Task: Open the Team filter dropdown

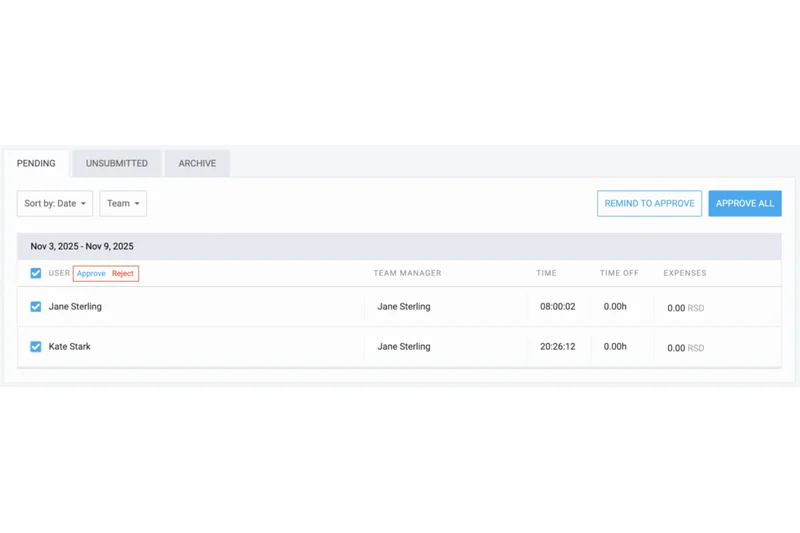Action: click(123, 203)
